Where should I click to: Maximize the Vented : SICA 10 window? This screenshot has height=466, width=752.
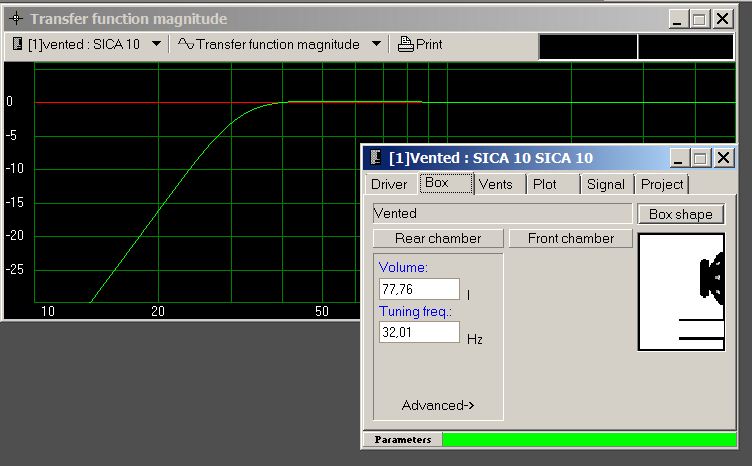click(700, 157)
